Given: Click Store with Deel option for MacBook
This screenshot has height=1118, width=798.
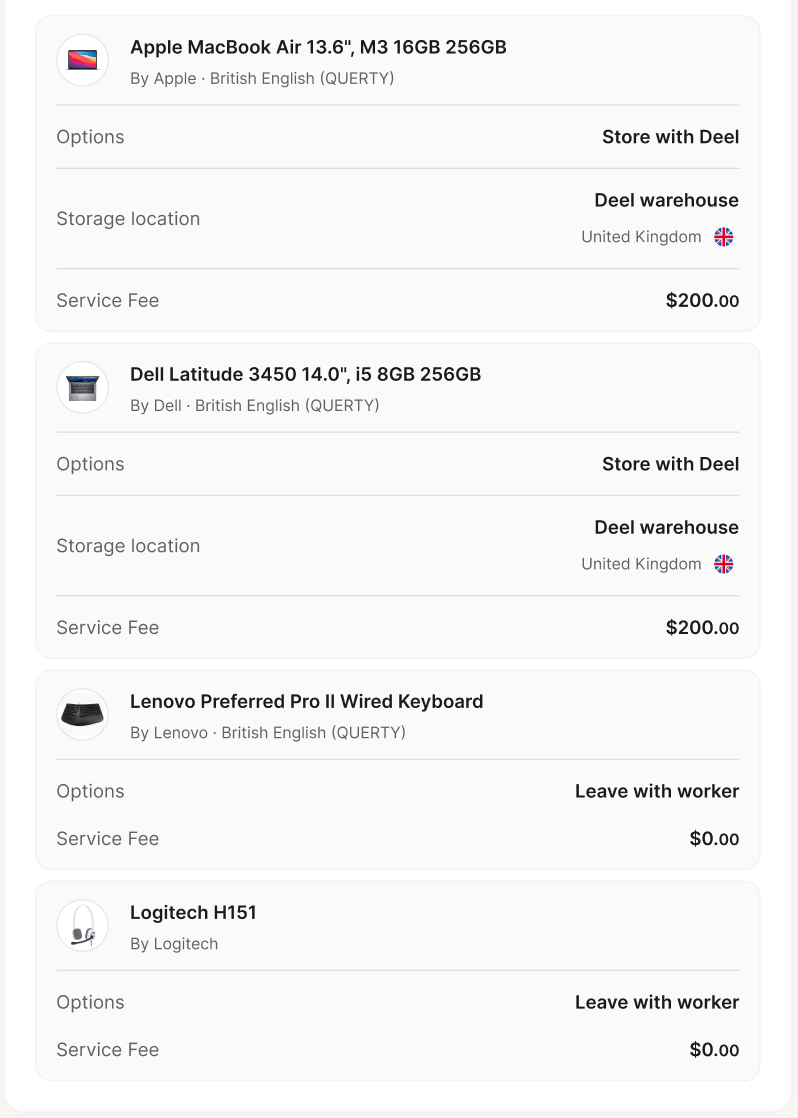Looking at the screenshot, I should (670, 137).
